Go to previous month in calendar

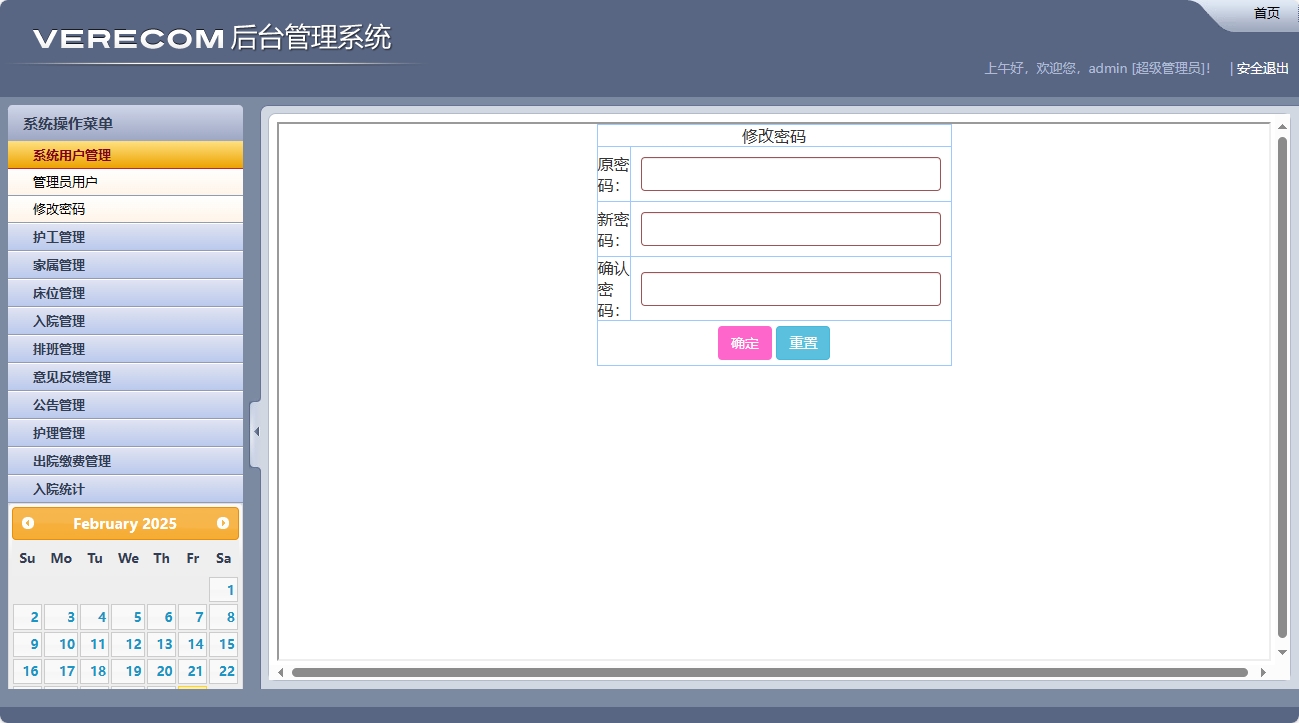28,523
